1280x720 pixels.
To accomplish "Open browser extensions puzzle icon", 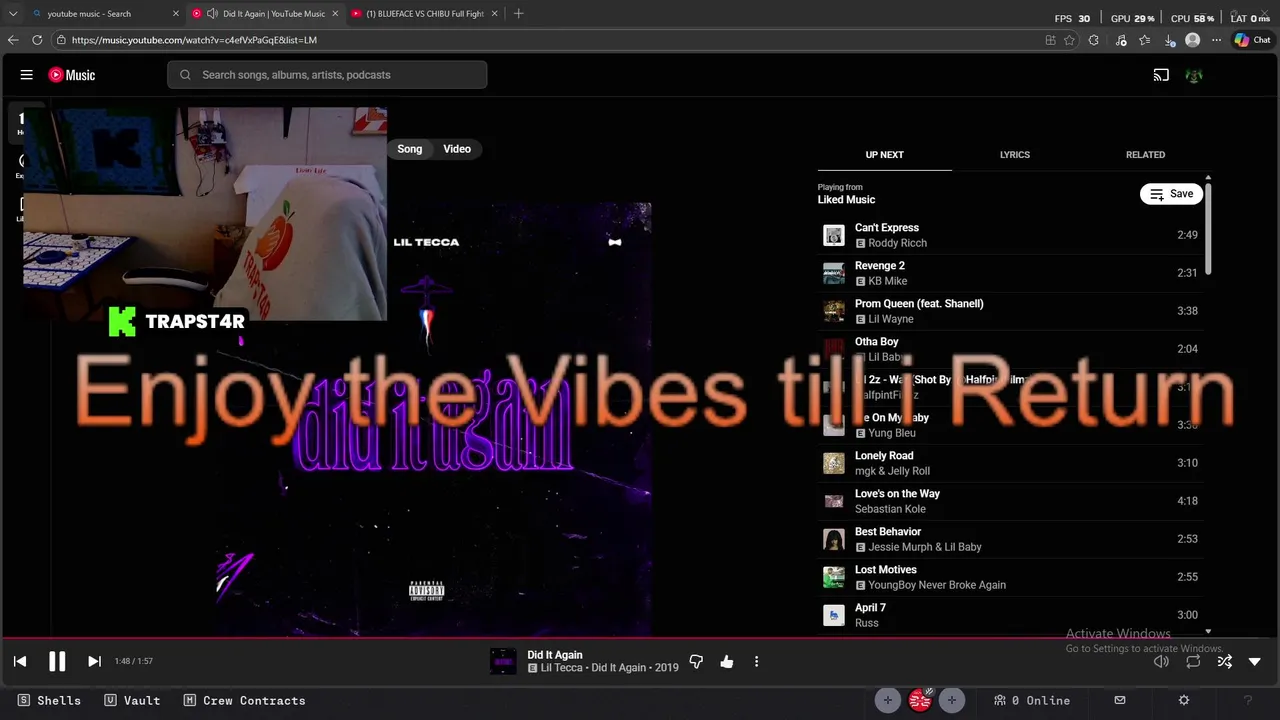I will click(1093, 40).
